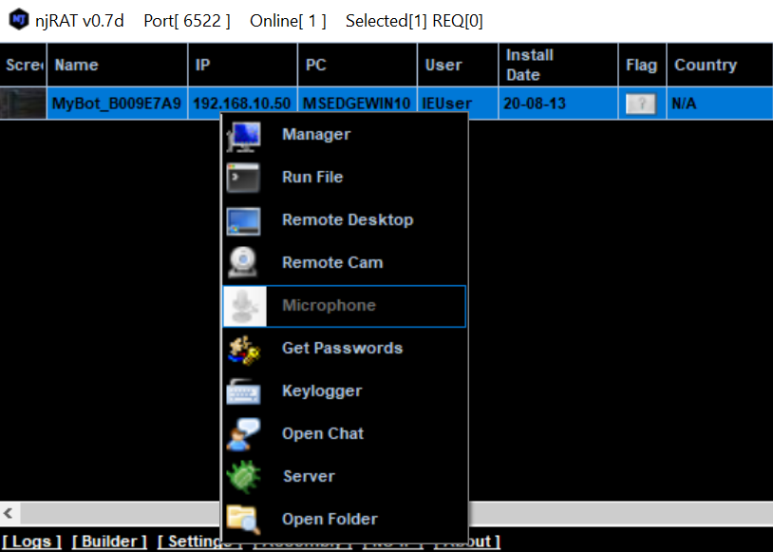
Task: Click the IP column header
Action: (x=243, y=65)
